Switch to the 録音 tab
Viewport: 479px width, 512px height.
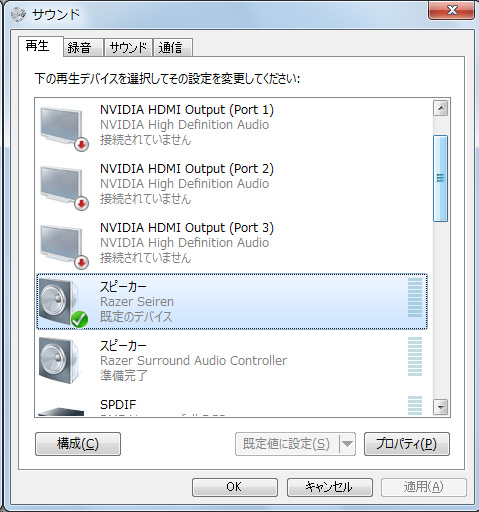pyautogui.click(x=82, y=47)
